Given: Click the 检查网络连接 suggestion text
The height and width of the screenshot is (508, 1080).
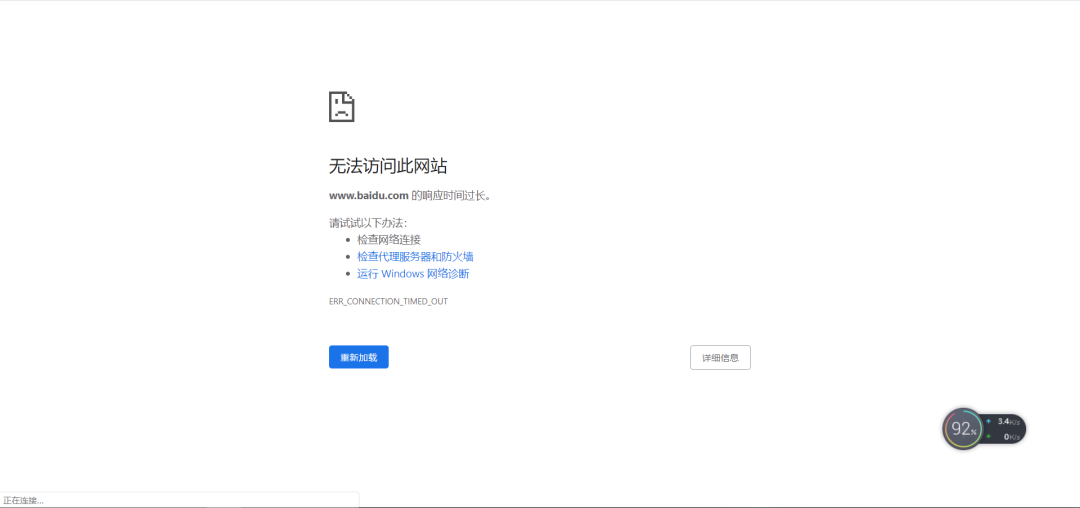Looking at the screenshot, I should tap(388, 240).
